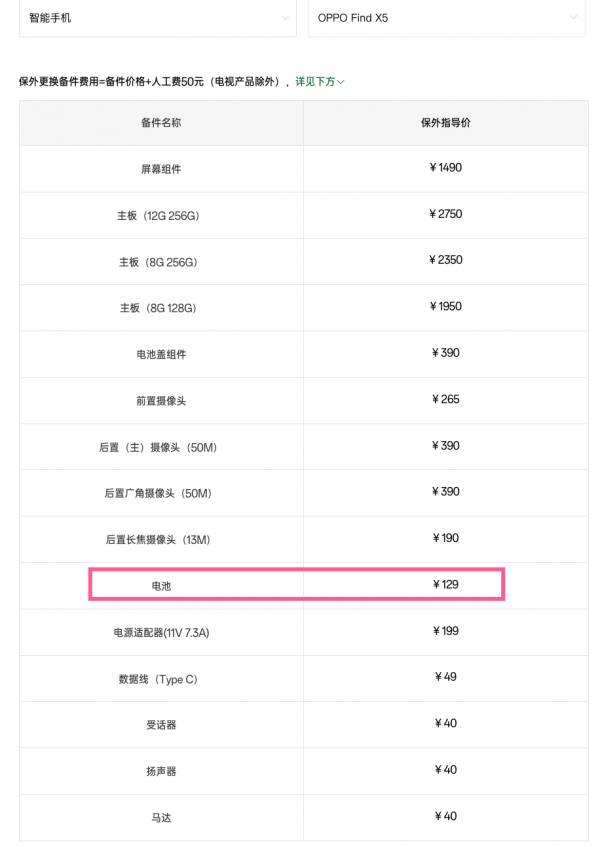Screen dimensions: 600x847
Task: Select the 屏幕组件 row name
Action: pyautogui.click(x=161, y=169)
